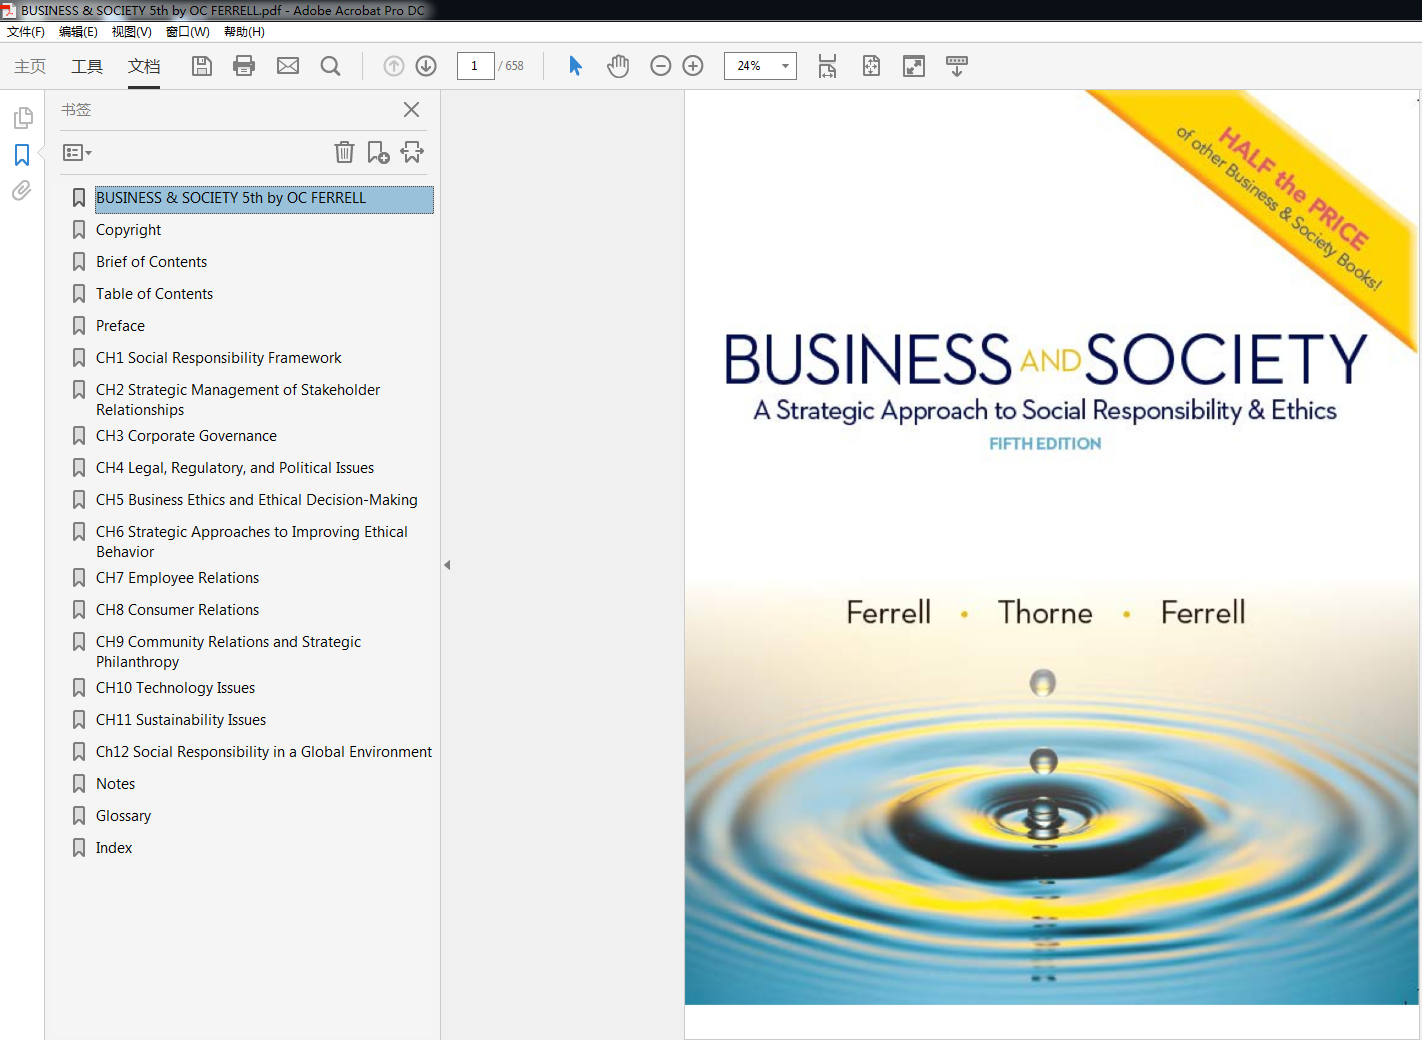Image resolution: width=1422 pixels, height=1040 pixels.
Task: Go to previous page arrow icon
Action: point(394,66)
